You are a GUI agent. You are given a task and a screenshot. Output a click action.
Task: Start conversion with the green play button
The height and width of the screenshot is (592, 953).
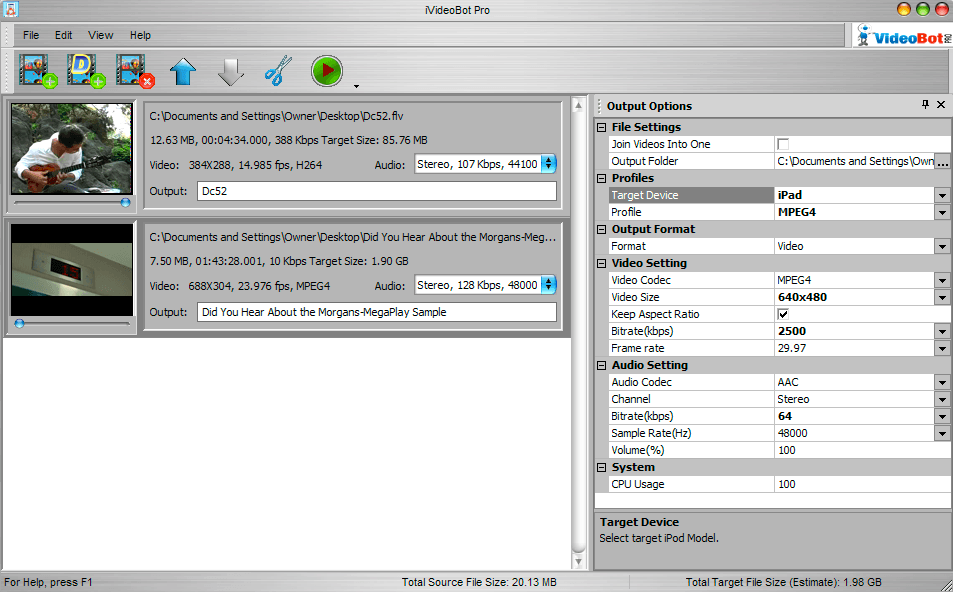coord(326,68)
